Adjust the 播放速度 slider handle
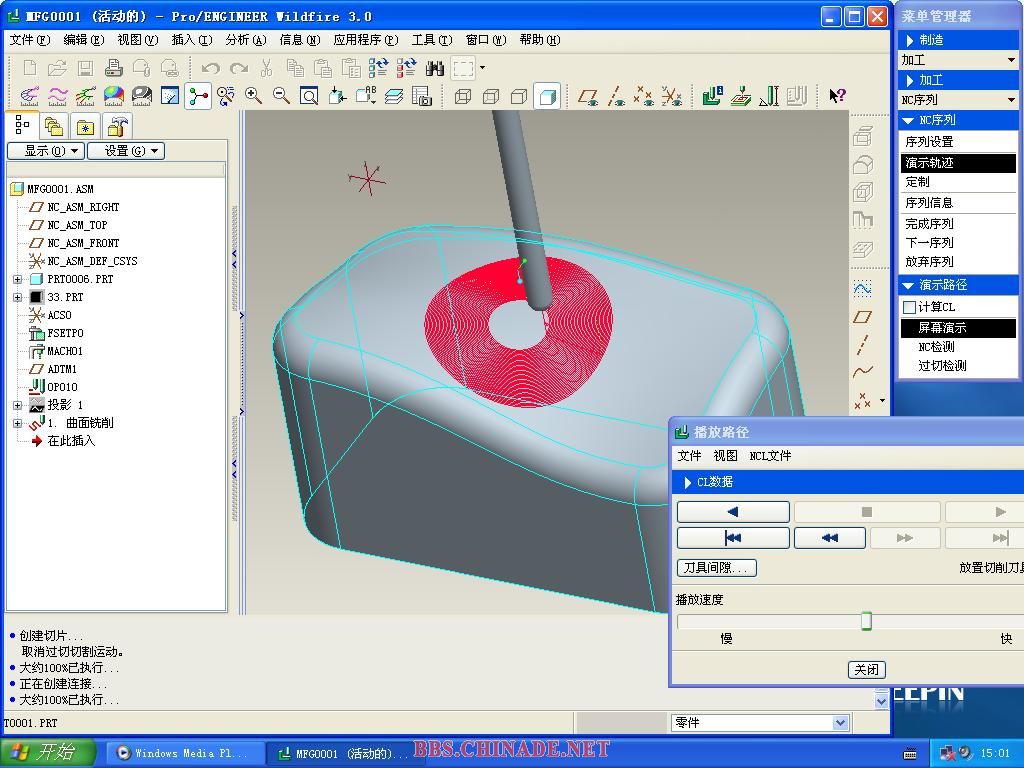Screen dimensions: 1024x768 866,620
